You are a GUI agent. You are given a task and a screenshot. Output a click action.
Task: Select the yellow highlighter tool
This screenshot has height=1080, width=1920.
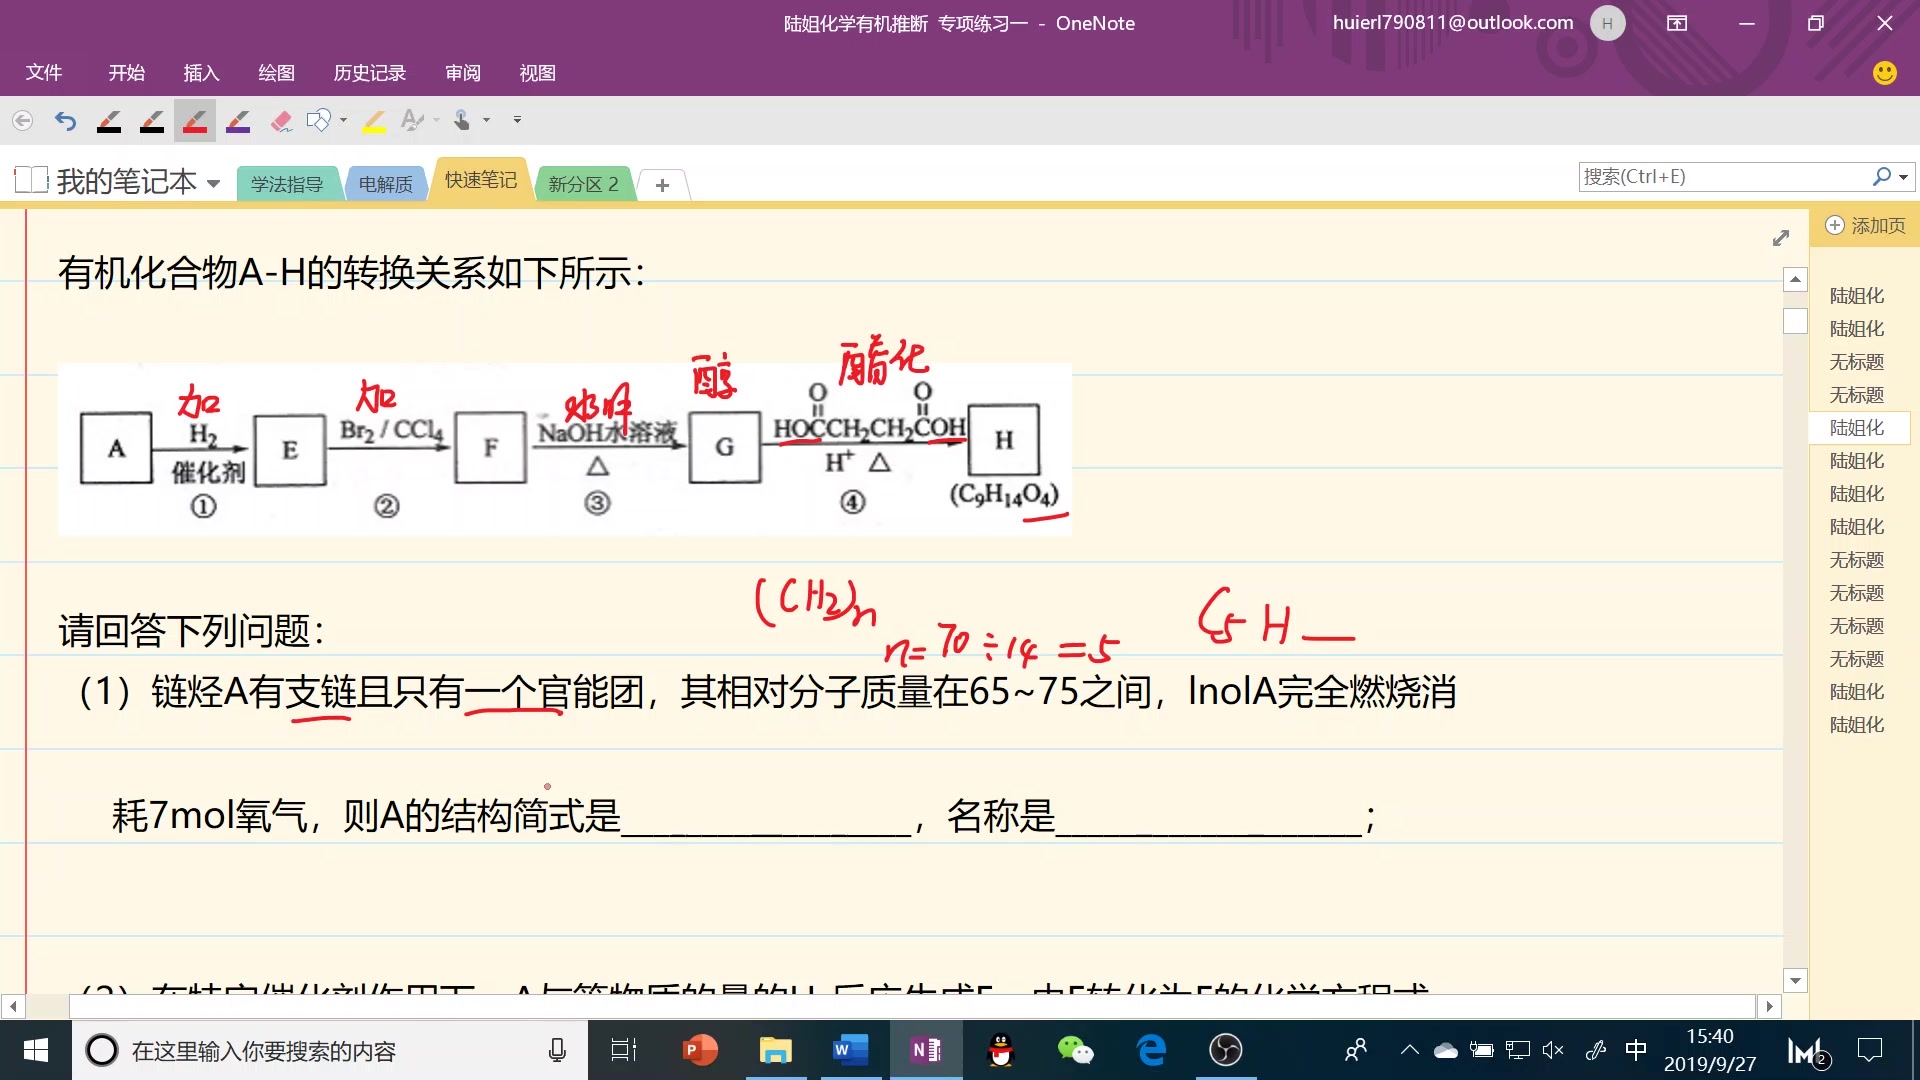coord(373,120)
